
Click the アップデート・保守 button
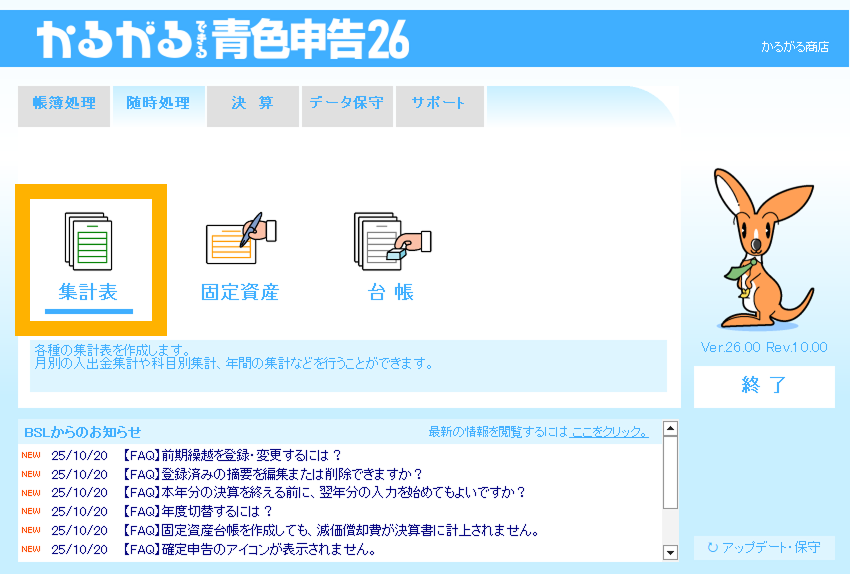pyautogui.click(x=764, y=548)
